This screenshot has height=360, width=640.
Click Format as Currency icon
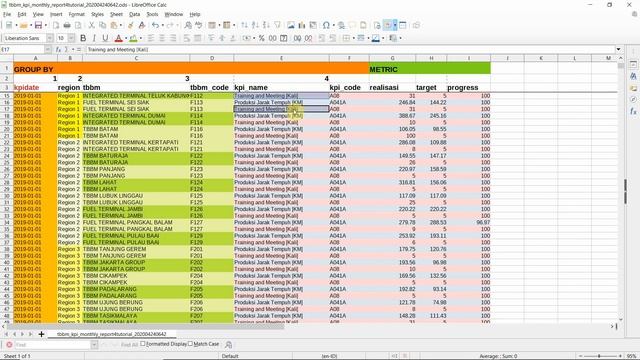[247, 38]
